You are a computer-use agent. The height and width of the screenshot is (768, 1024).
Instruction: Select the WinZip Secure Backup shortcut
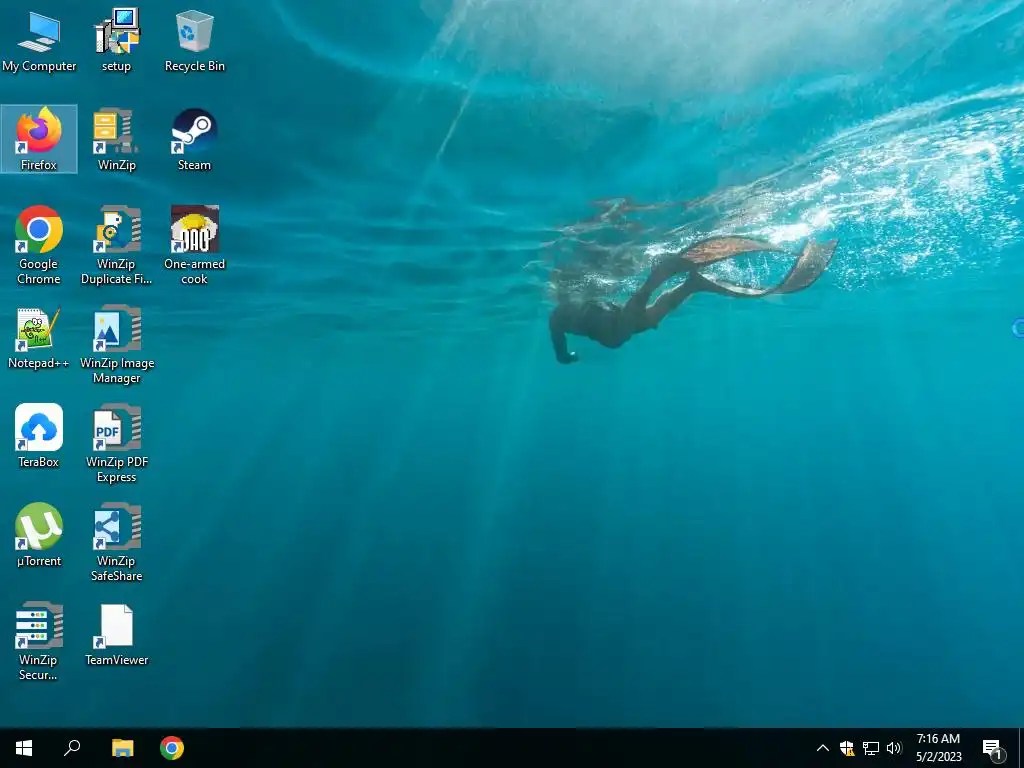[39, 641]
